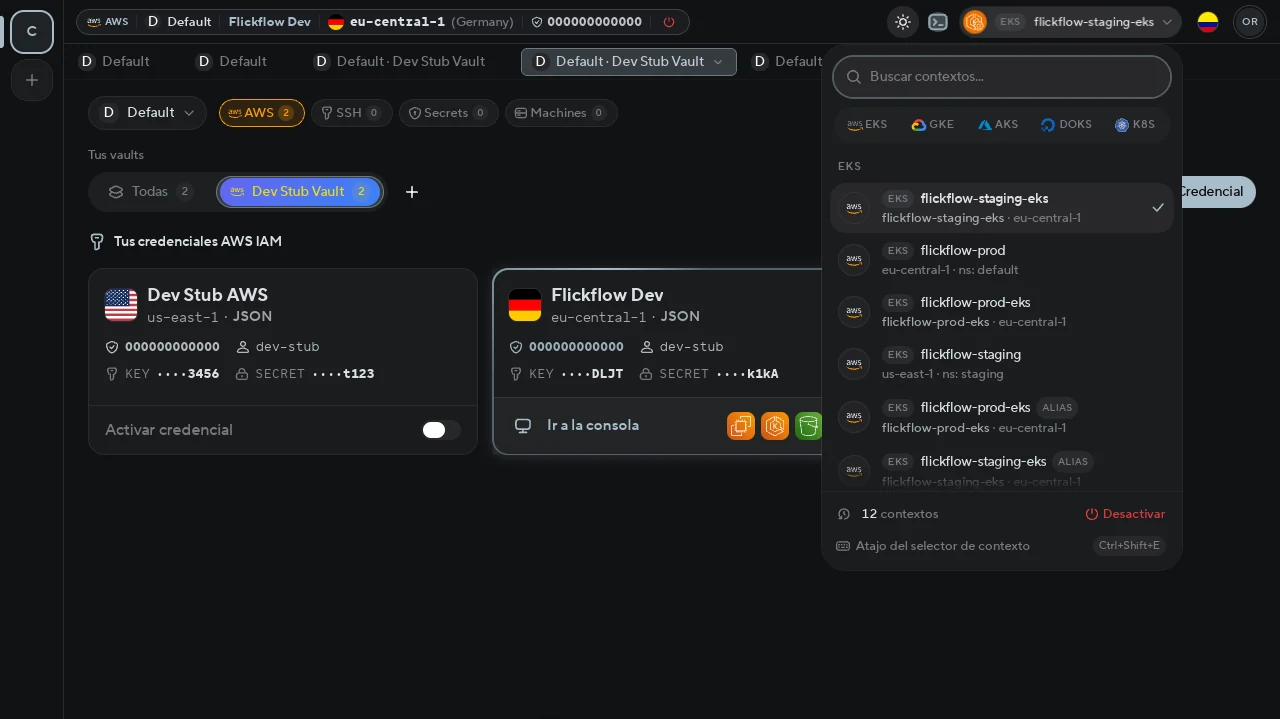Open the Machines tab
The width and height of the screenshot is (1280, 719).
tap(561, 113)
